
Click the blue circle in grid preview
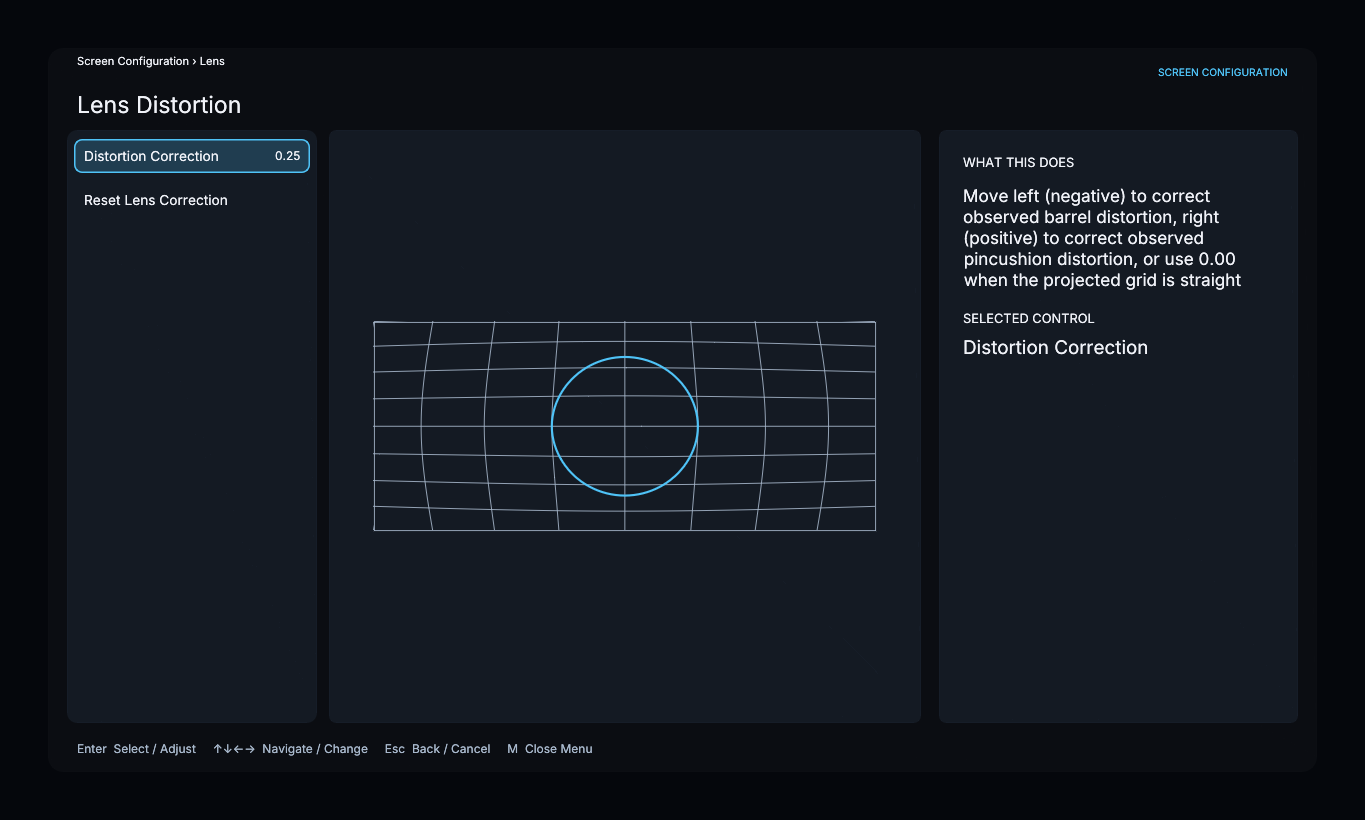(x=625, y=426)
